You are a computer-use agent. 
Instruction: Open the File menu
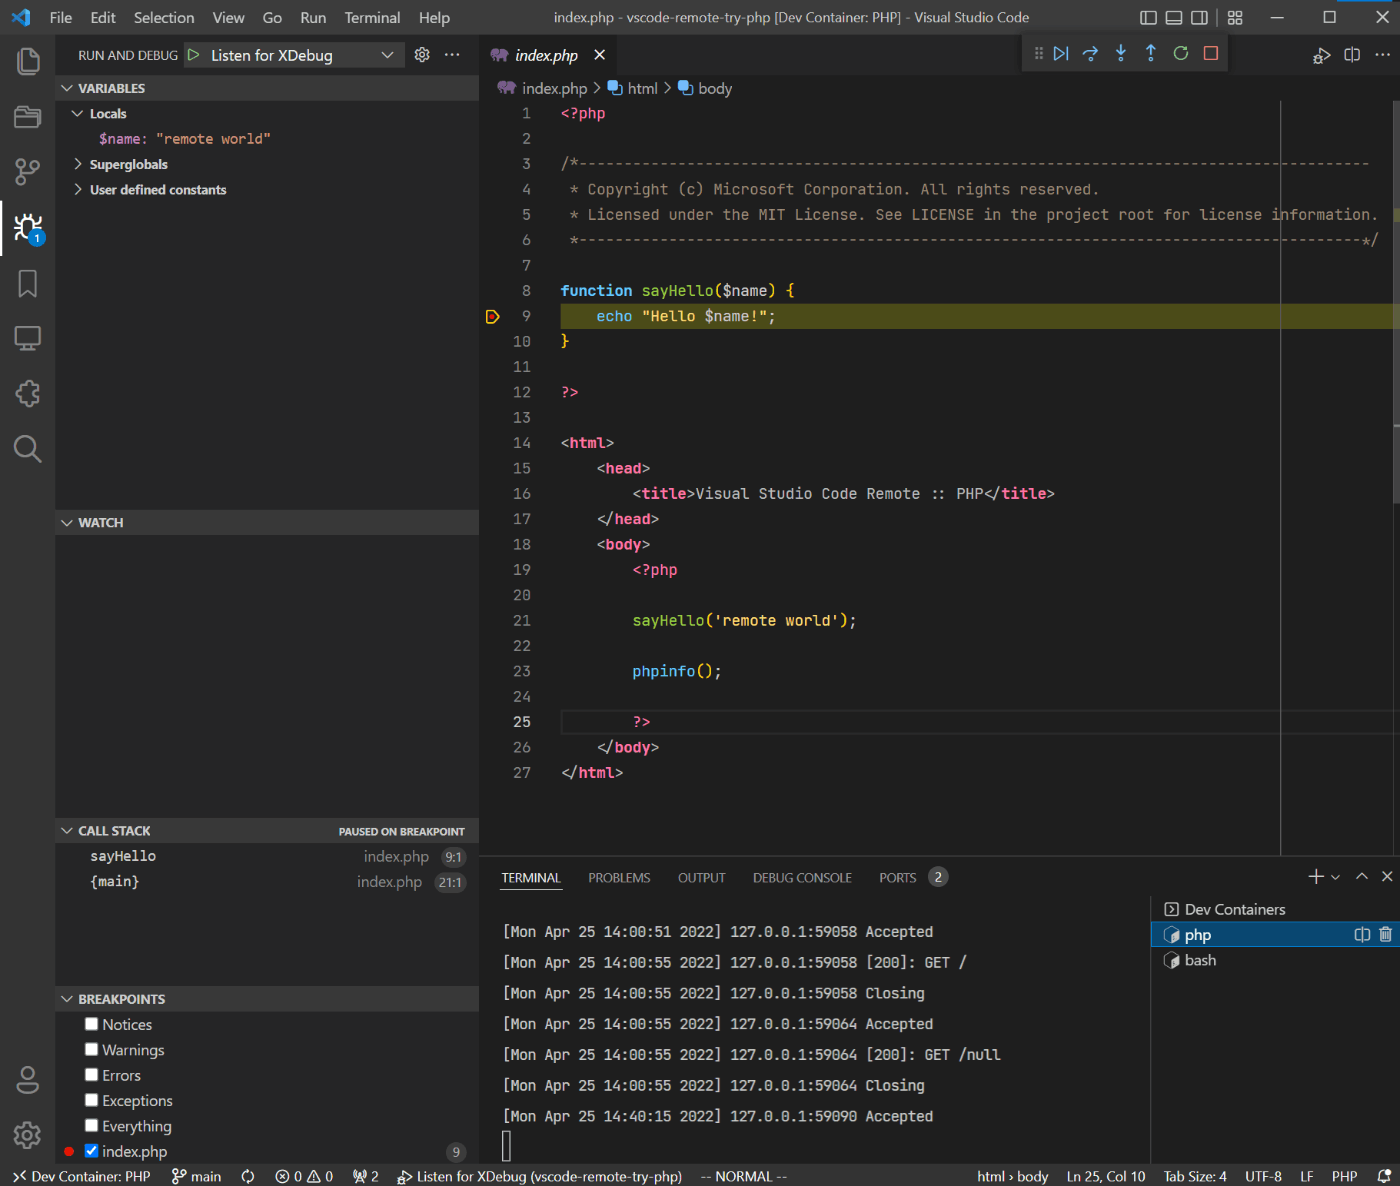61,18
